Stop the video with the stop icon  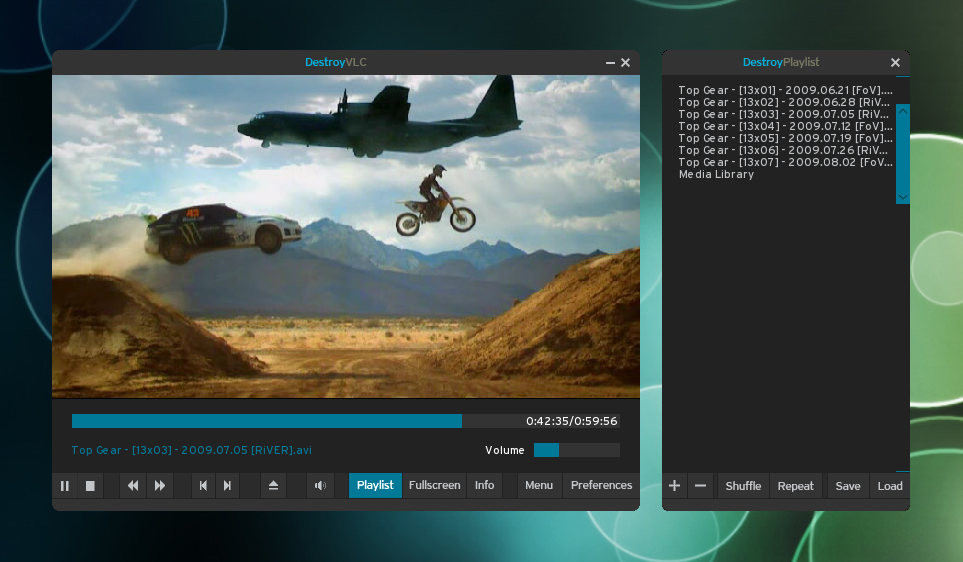90,486
